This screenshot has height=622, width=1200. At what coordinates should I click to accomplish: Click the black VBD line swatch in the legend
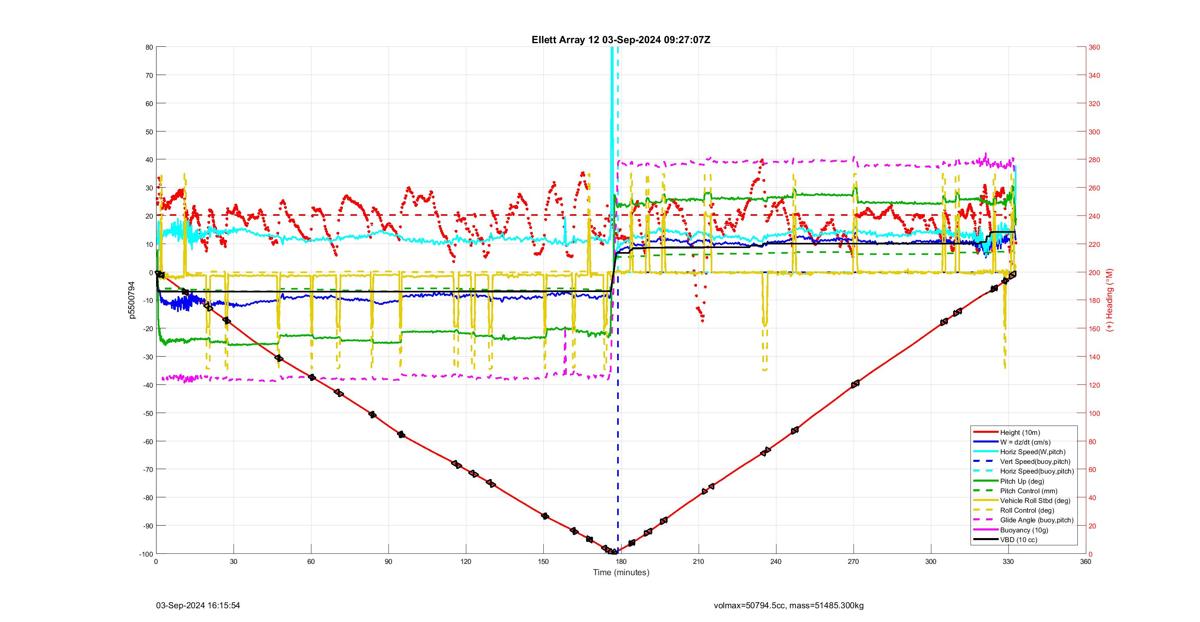coord(985,540)
